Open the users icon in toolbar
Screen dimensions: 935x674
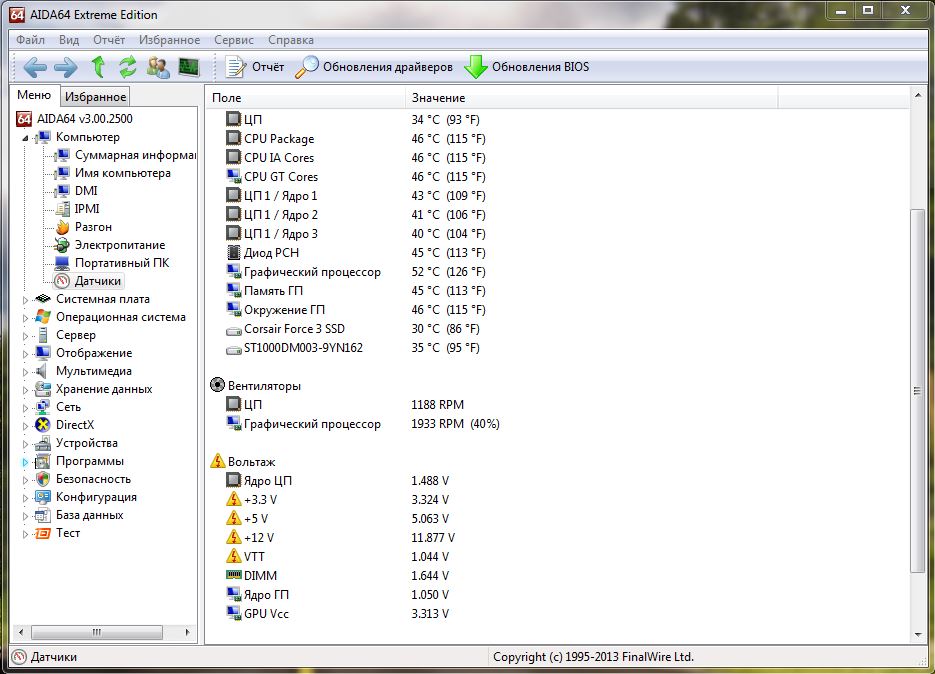158,67
